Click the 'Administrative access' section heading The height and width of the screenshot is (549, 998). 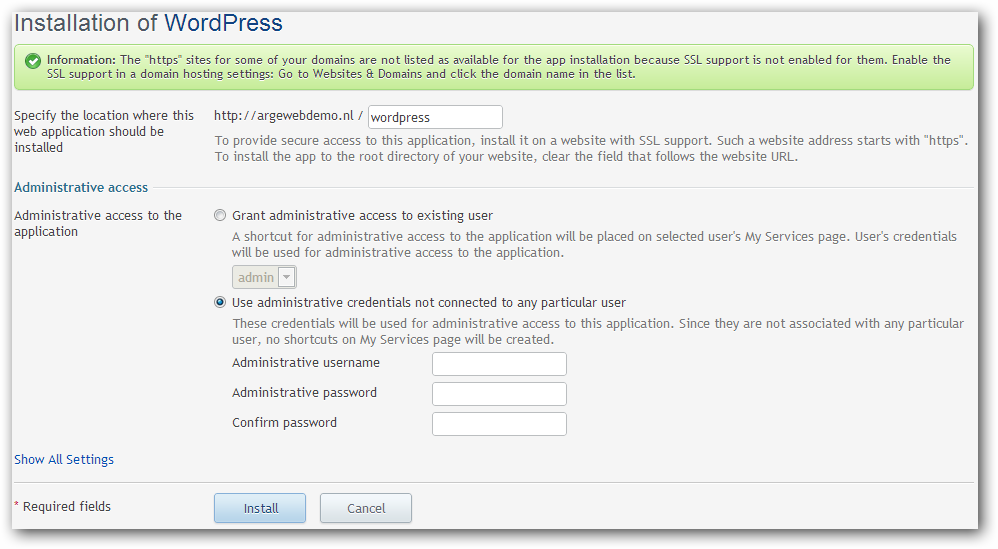pyautogui.click(x=81, y=188)
